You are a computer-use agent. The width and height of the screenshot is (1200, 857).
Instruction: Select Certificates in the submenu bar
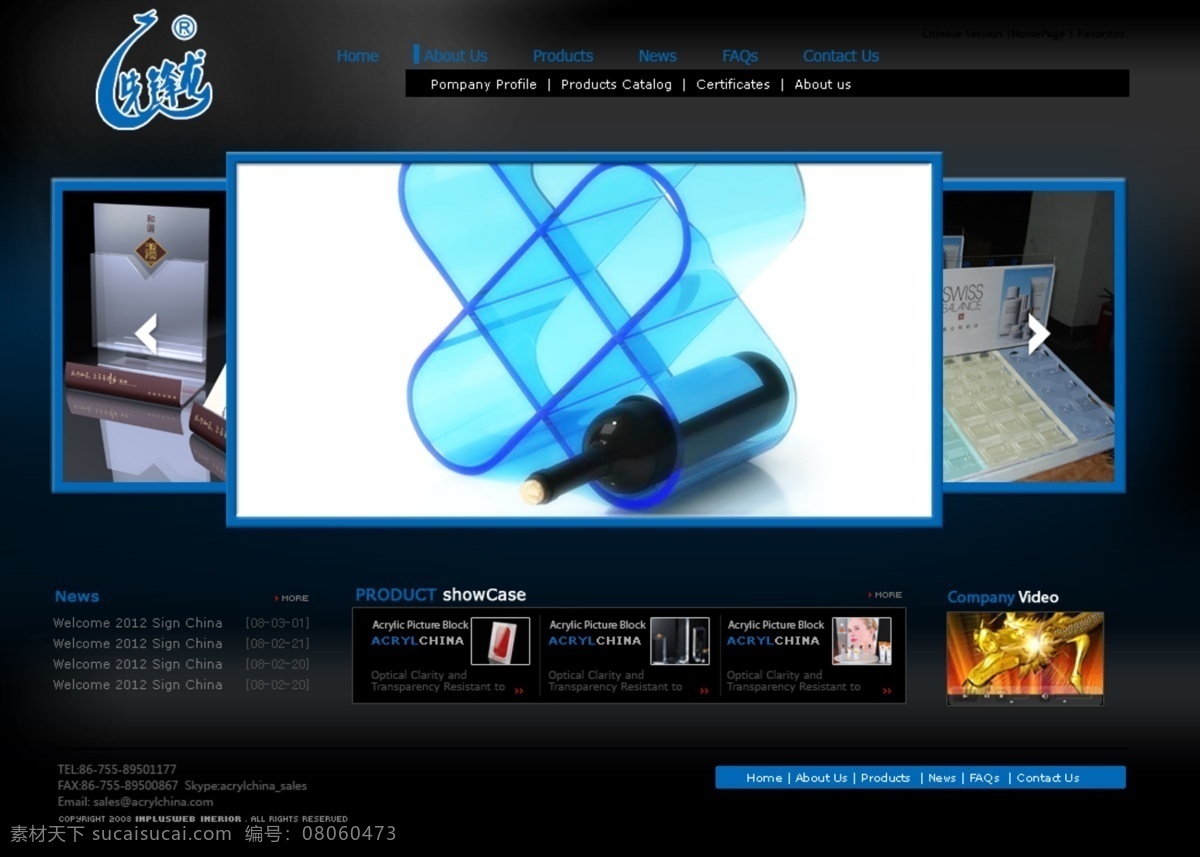click(733, 85)
